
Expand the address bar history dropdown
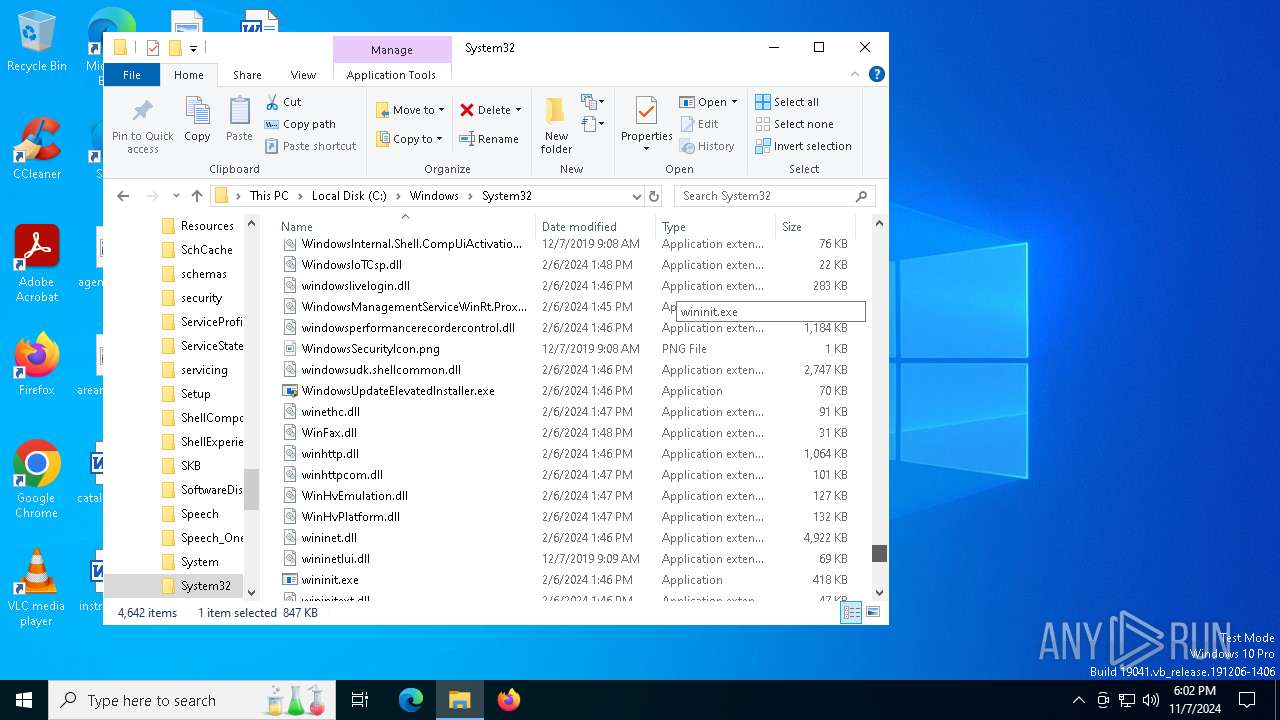coord(636,196)
